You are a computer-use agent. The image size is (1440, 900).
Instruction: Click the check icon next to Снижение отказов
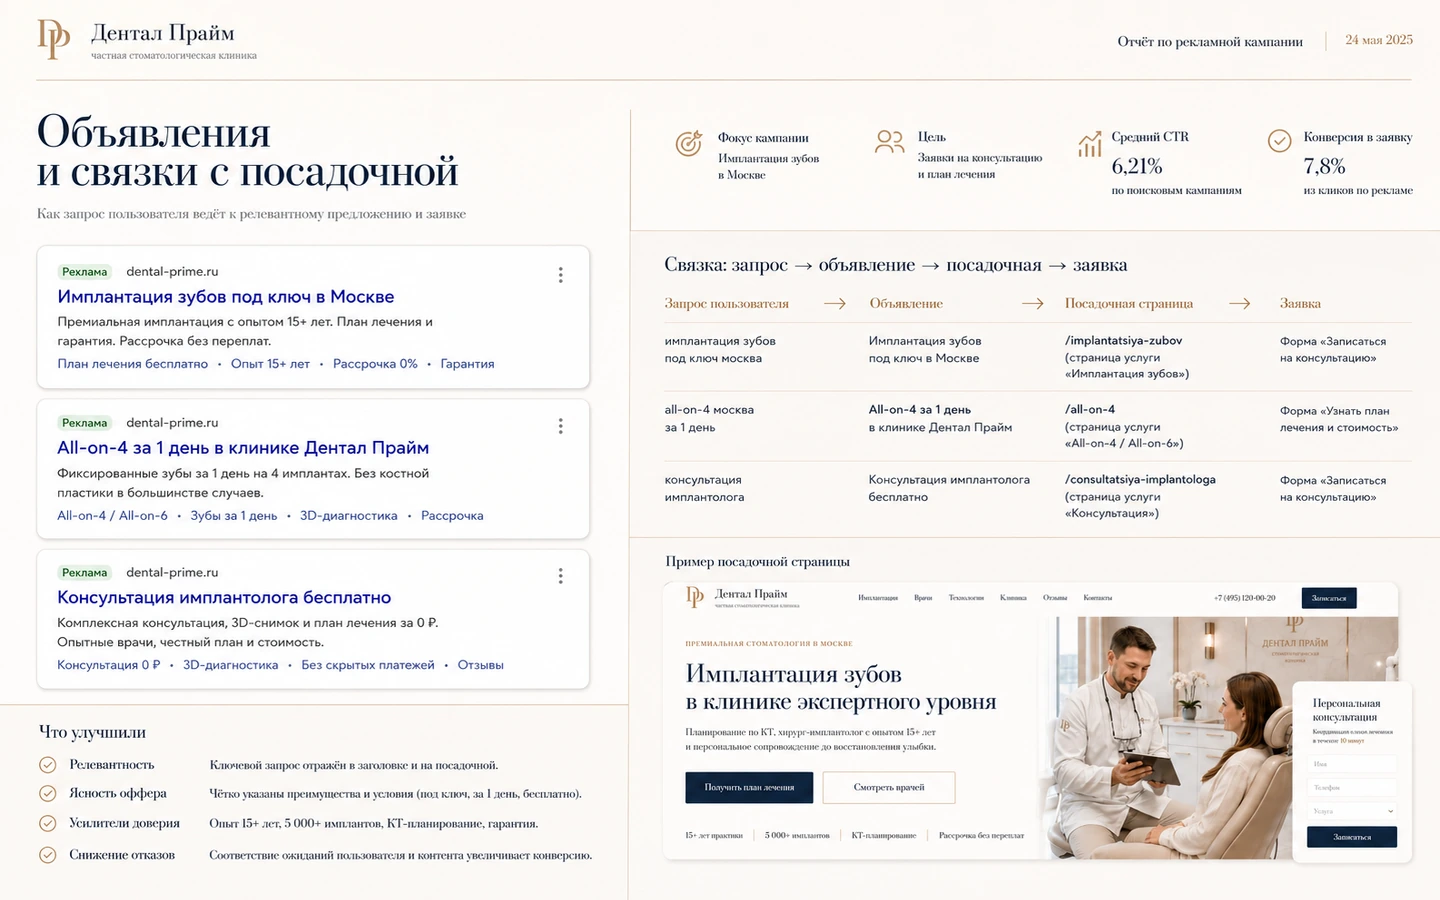click(47, 855)
